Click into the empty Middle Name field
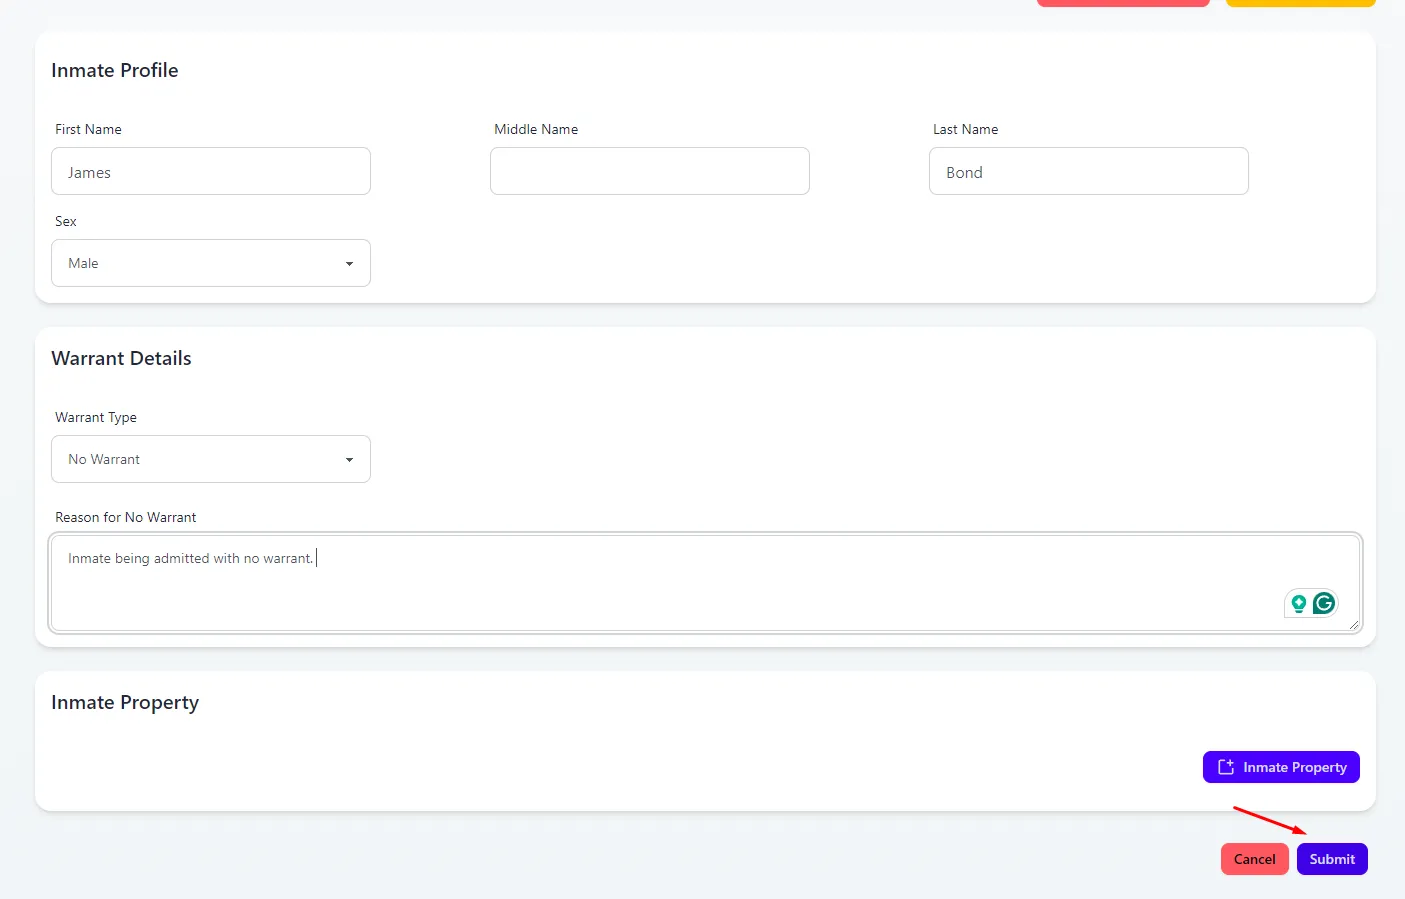 click(x=649, y=172)
